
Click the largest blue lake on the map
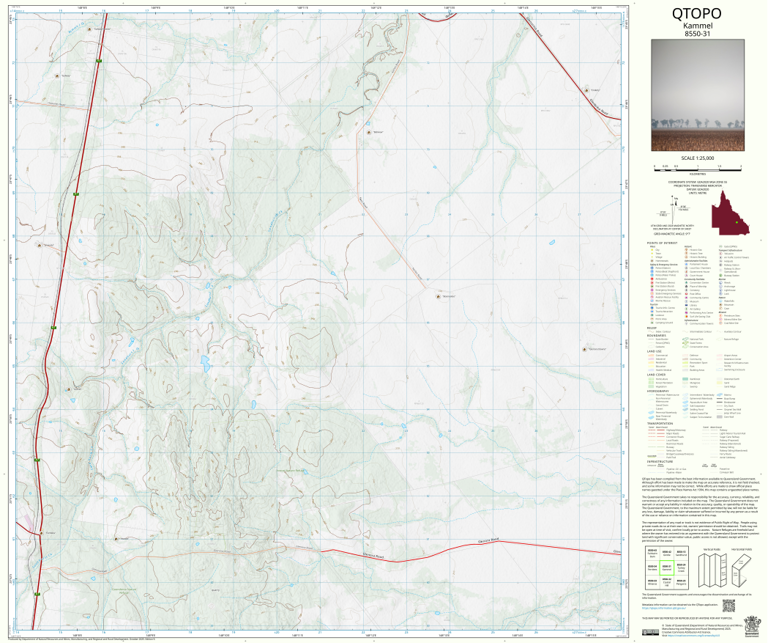click(x=205, y=363)
